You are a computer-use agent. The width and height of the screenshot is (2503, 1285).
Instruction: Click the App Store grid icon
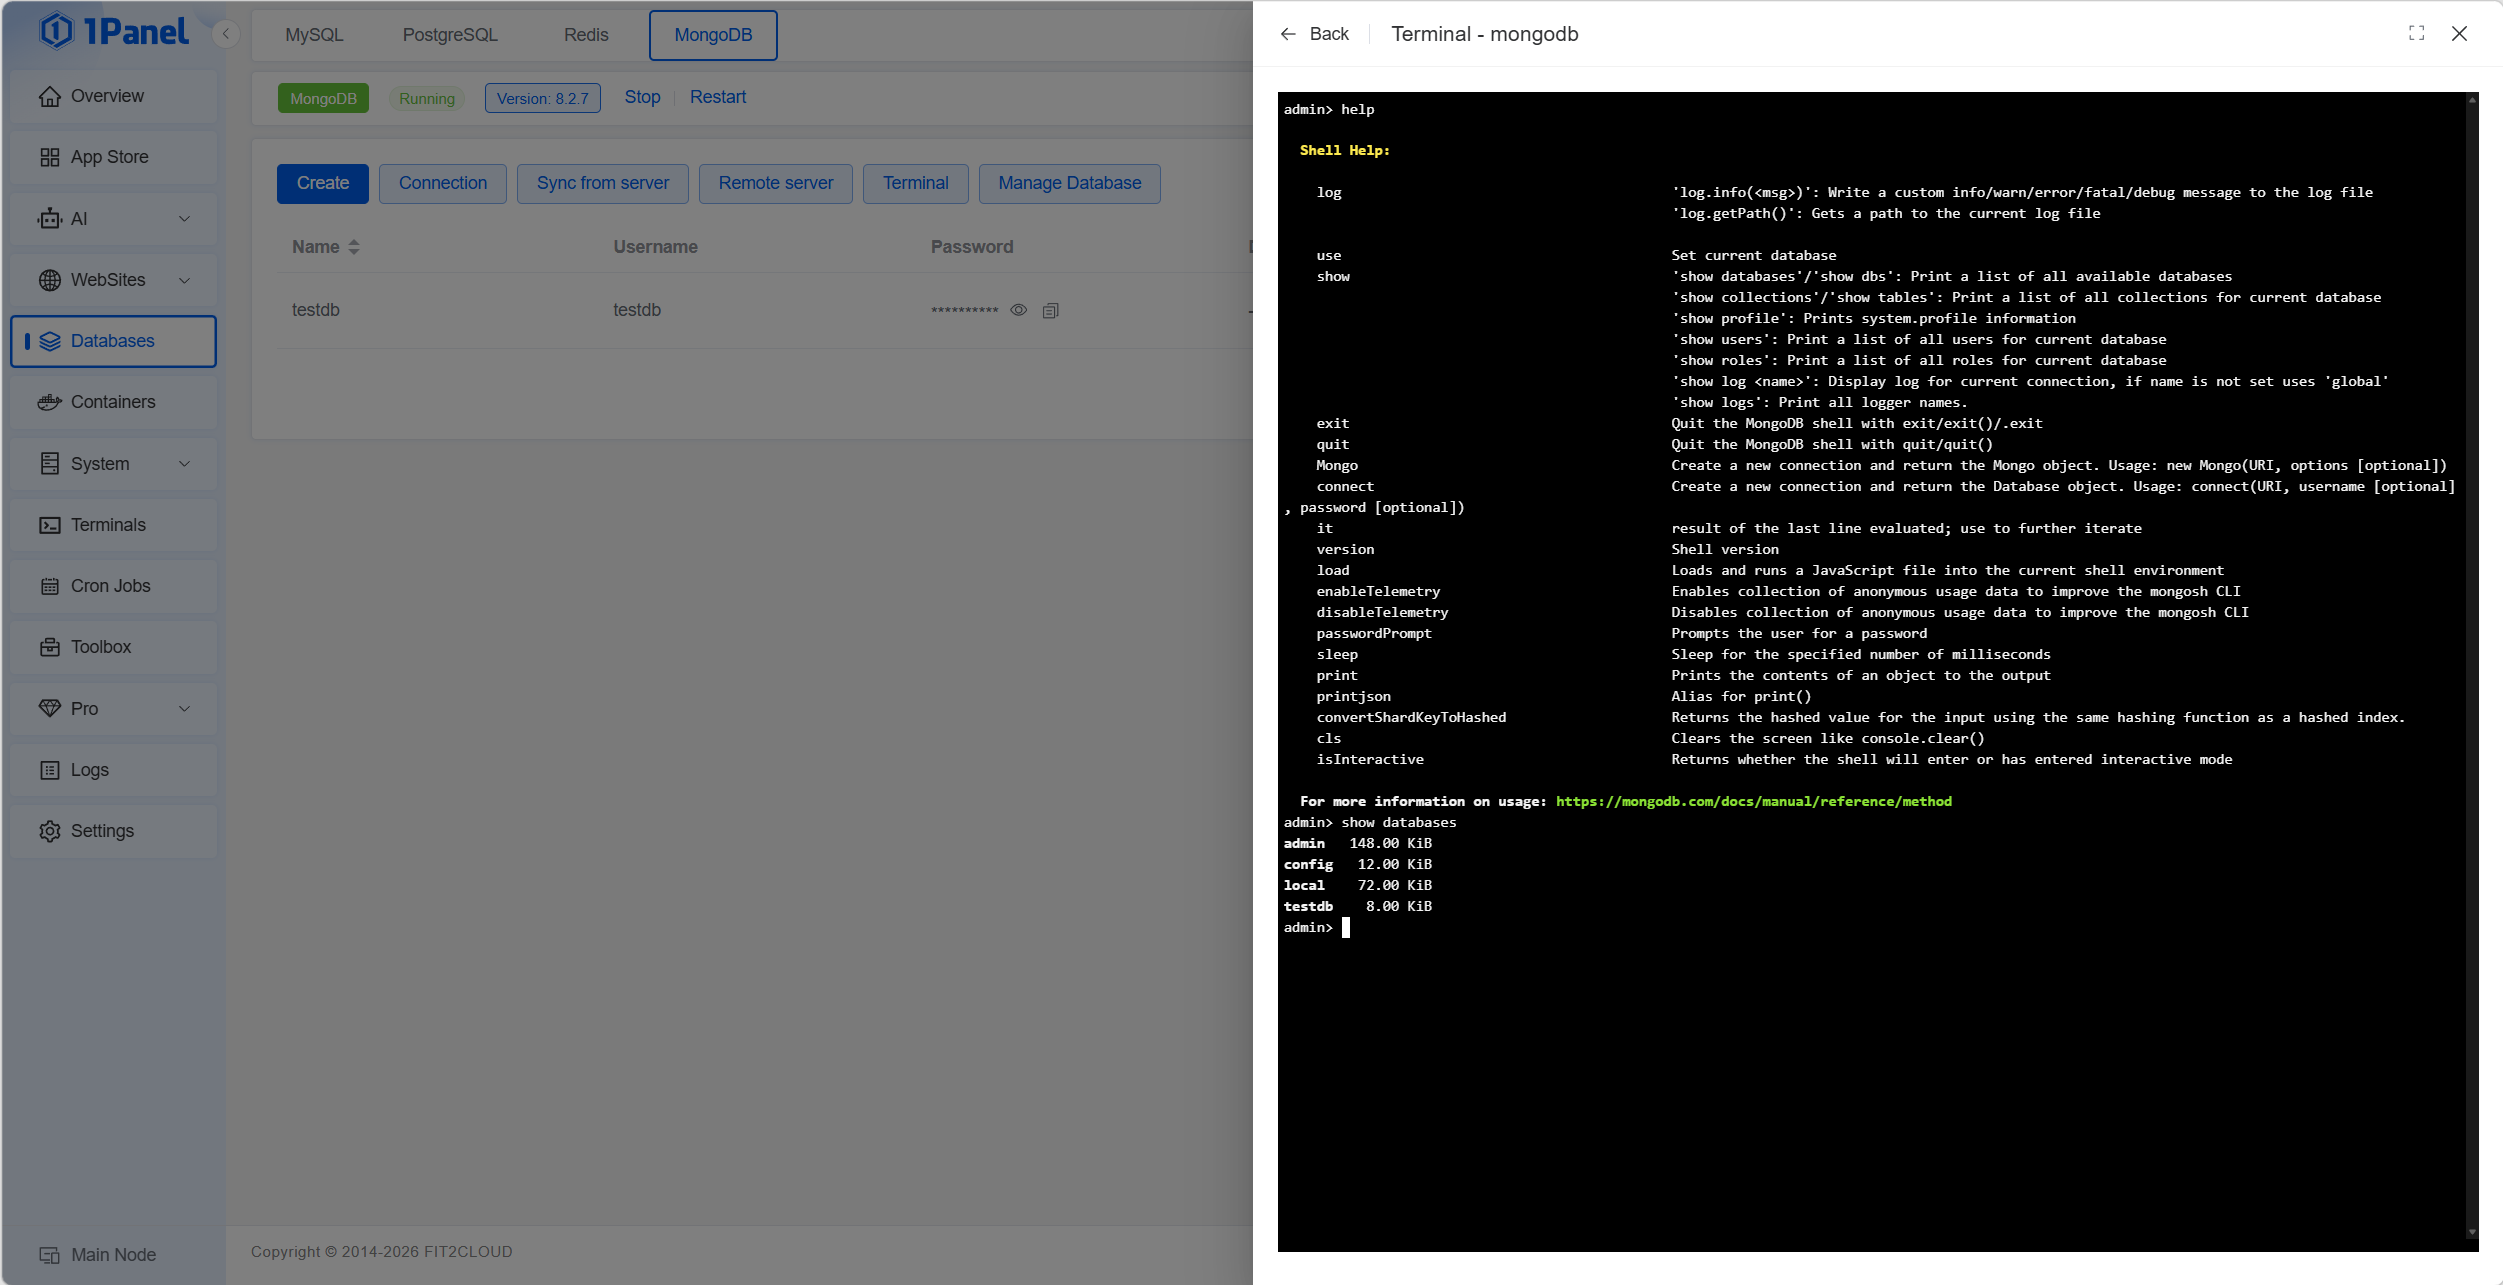(50, 157)
